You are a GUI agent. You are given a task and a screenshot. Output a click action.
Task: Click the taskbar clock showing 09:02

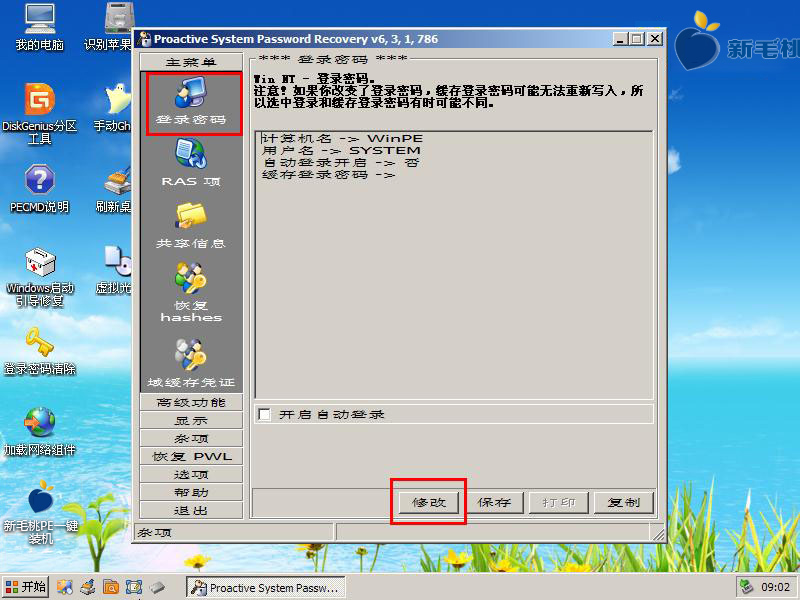(776, 587)
